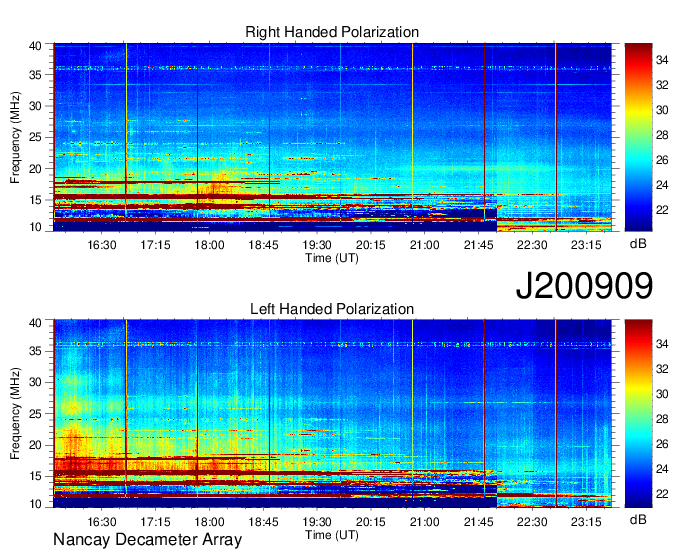Click the 22:30 time tick of bottom plot
Viewport: 680px width, 552px height.
532,522
